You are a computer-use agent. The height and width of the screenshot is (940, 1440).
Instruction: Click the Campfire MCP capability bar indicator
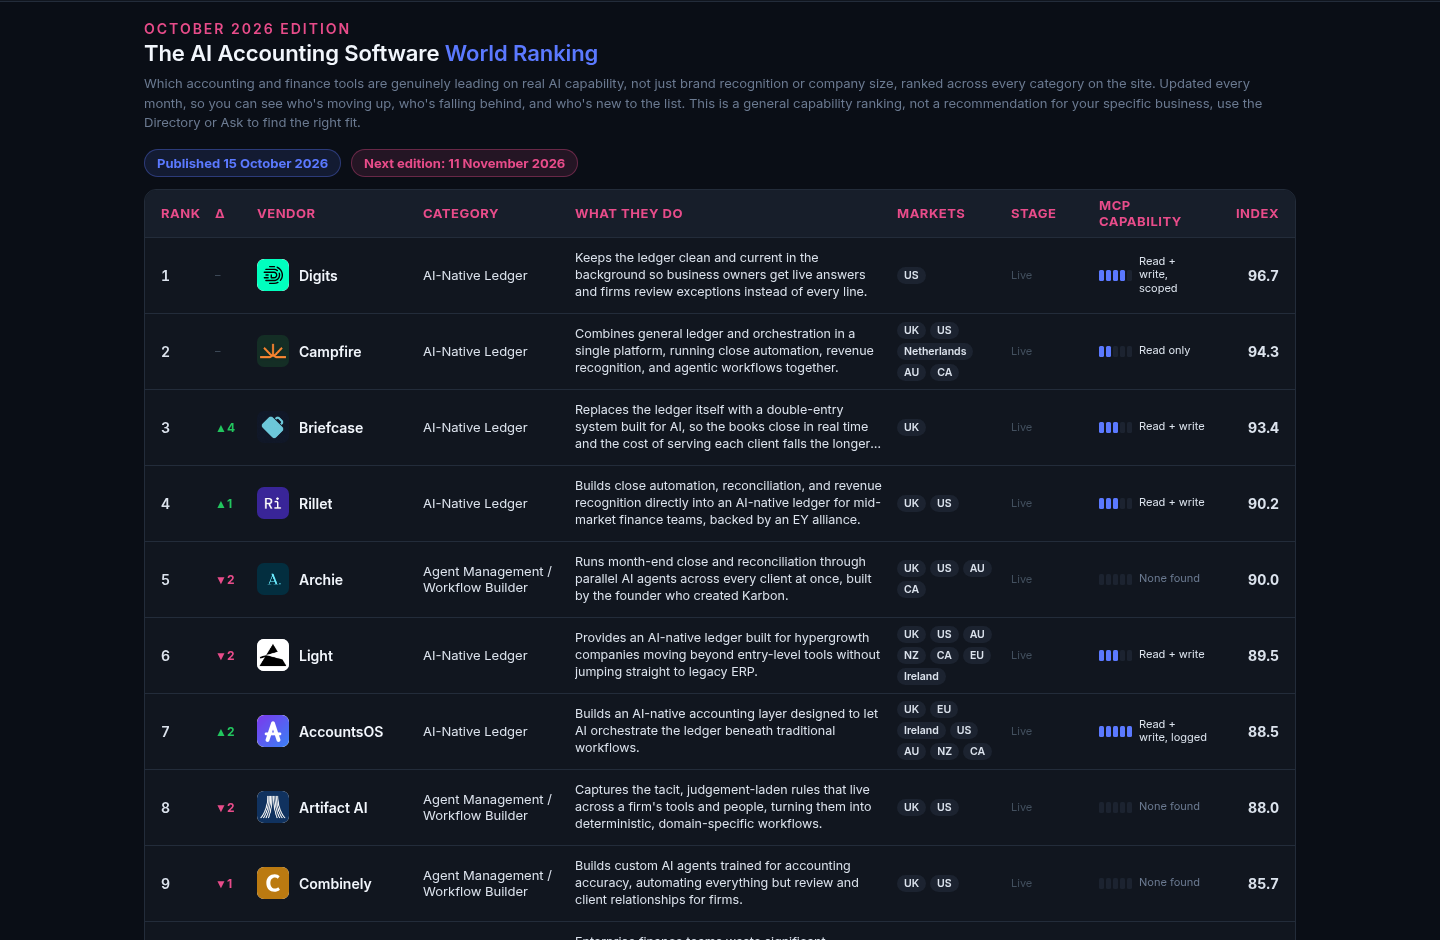[x=1115, y=351]
